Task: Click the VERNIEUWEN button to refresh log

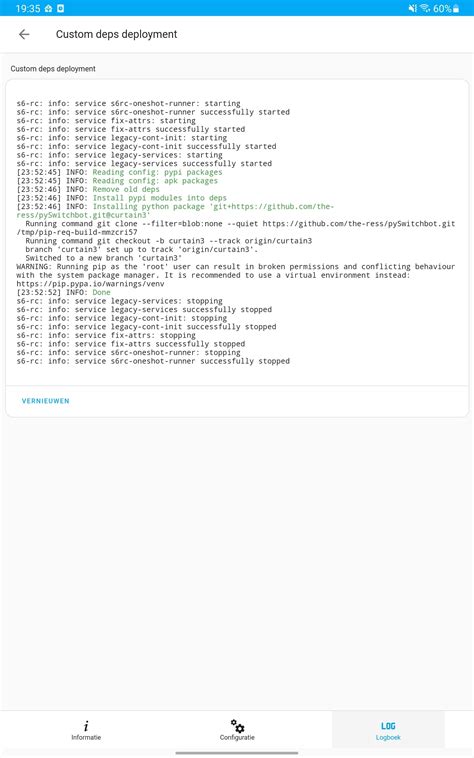Action: click(45, 401)
